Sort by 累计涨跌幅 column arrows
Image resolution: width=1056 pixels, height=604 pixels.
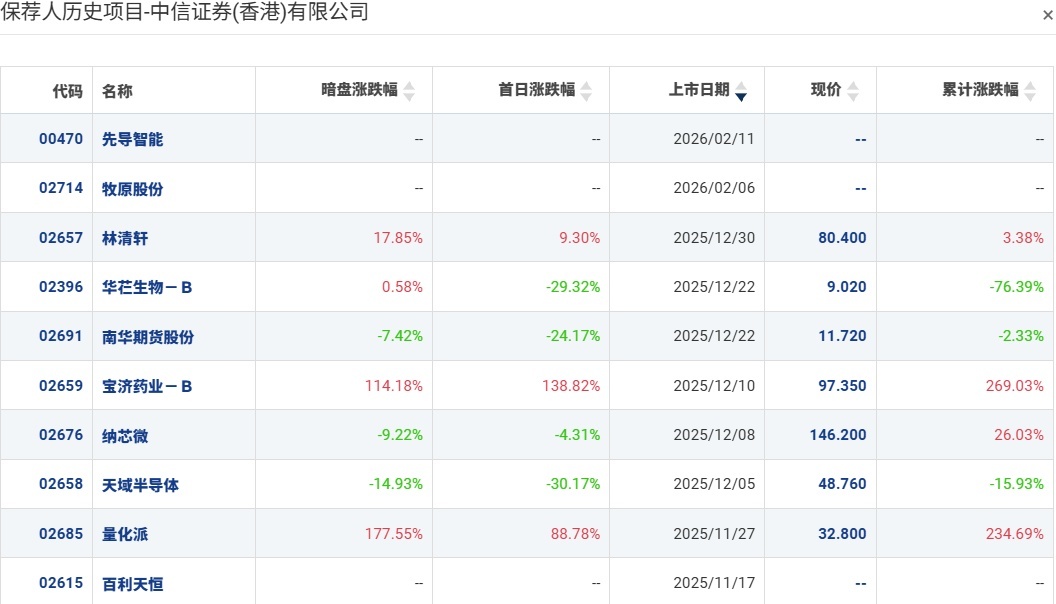pyautogui.click(x=1030, y=90)
